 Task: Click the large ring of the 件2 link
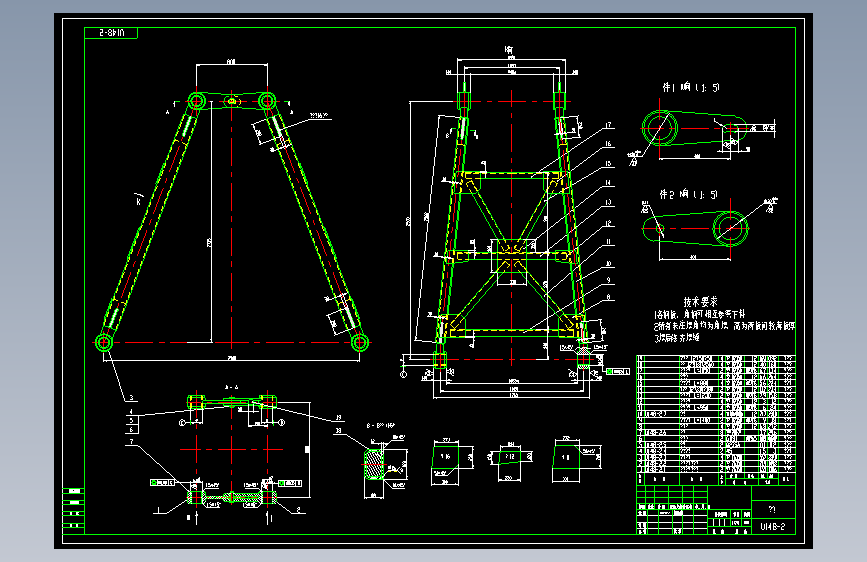(x=730, y=228)
